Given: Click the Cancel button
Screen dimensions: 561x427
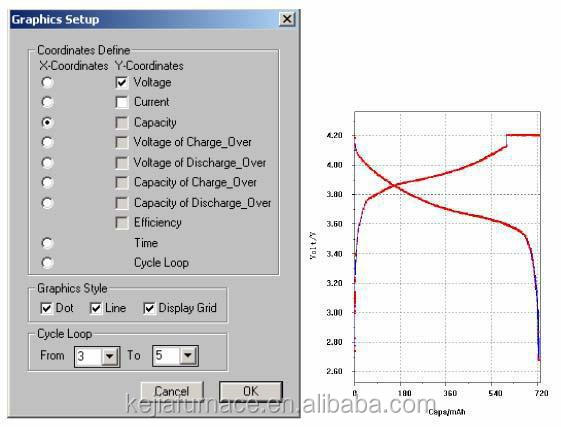Looking at the screenshot, I should tap(172, 391).
